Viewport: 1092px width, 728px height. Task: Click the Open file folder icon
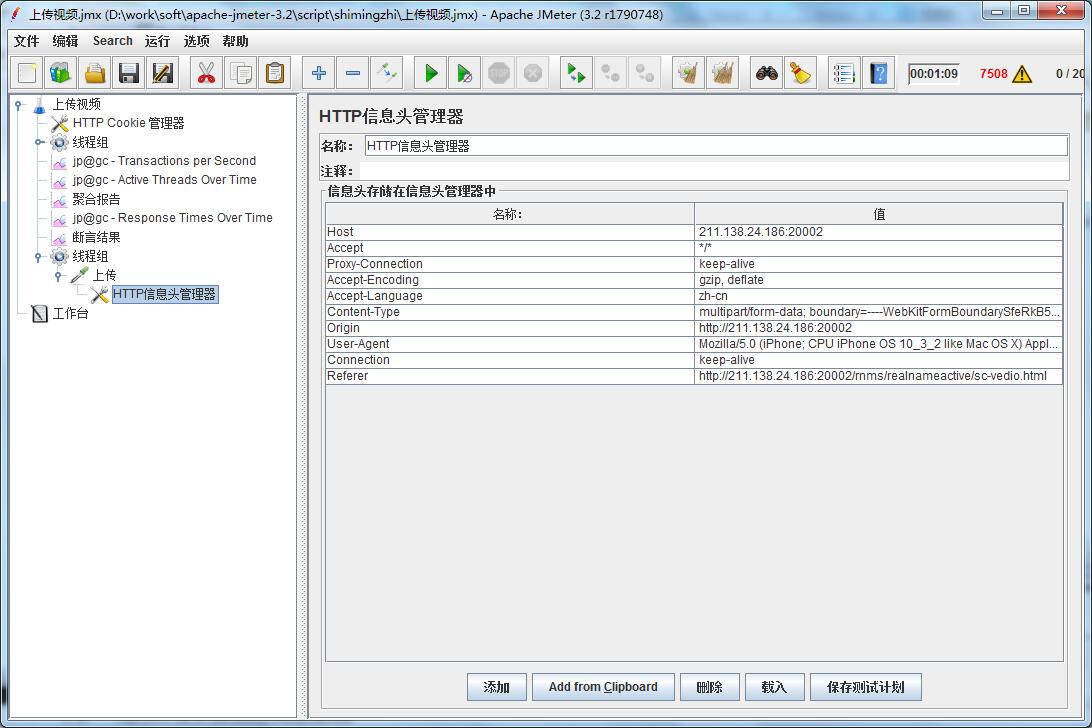pos(95,73)
